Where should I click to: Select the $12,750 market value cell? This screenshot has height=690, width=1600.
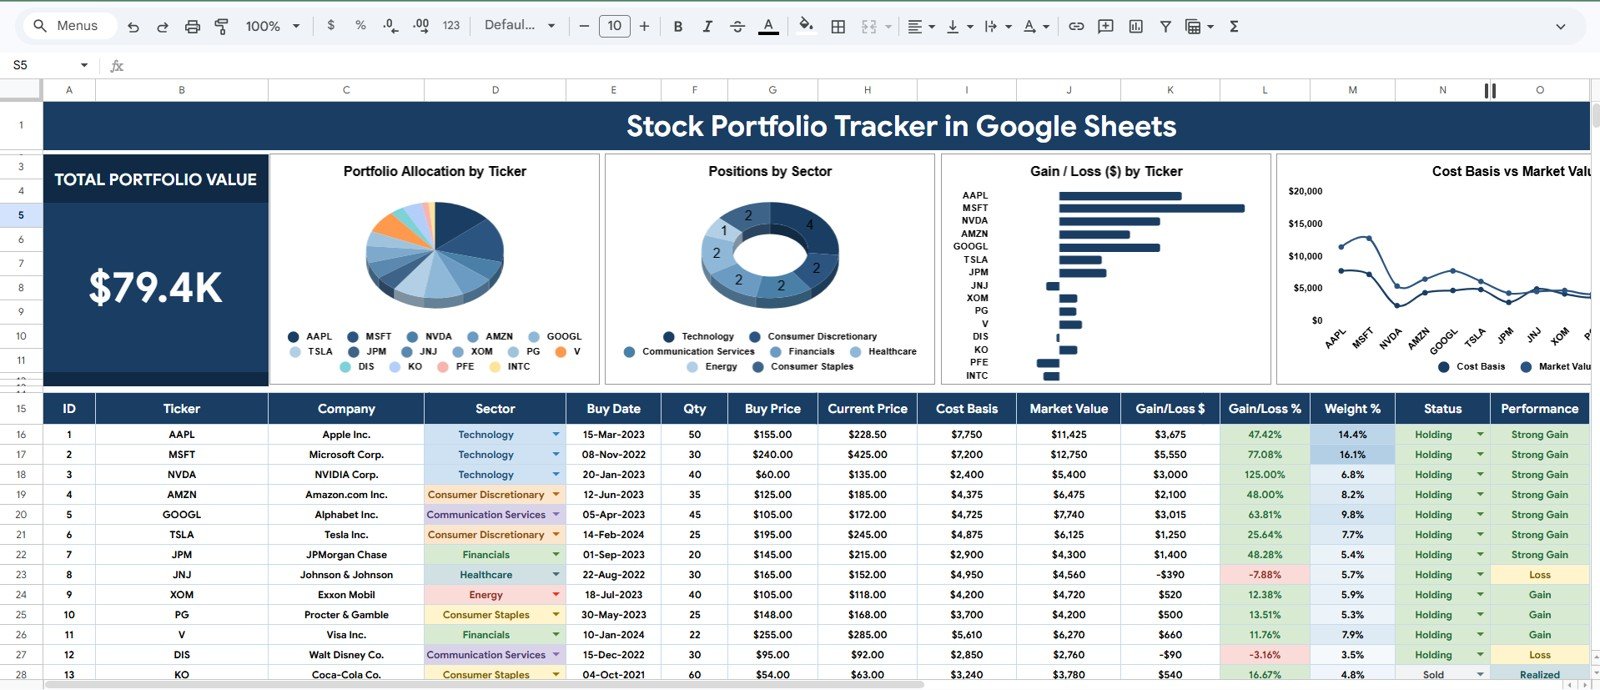click(1068, 455)
